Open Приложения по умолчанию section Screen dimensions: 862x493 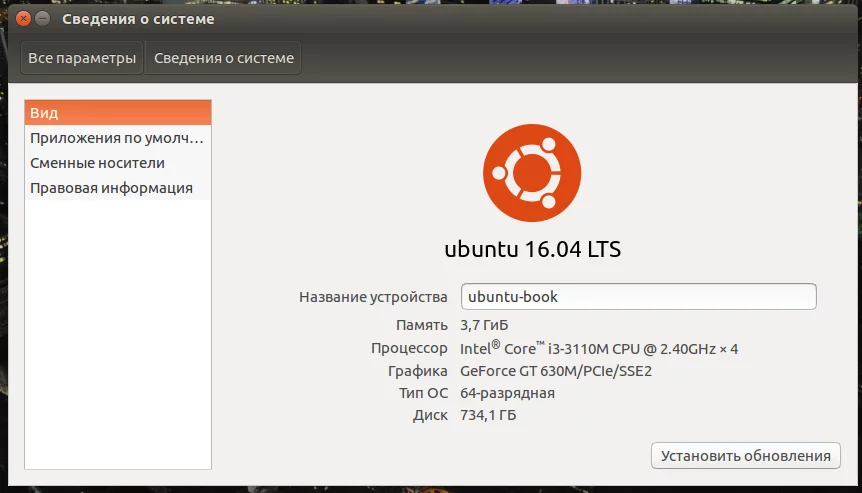[x=118, y=138]
